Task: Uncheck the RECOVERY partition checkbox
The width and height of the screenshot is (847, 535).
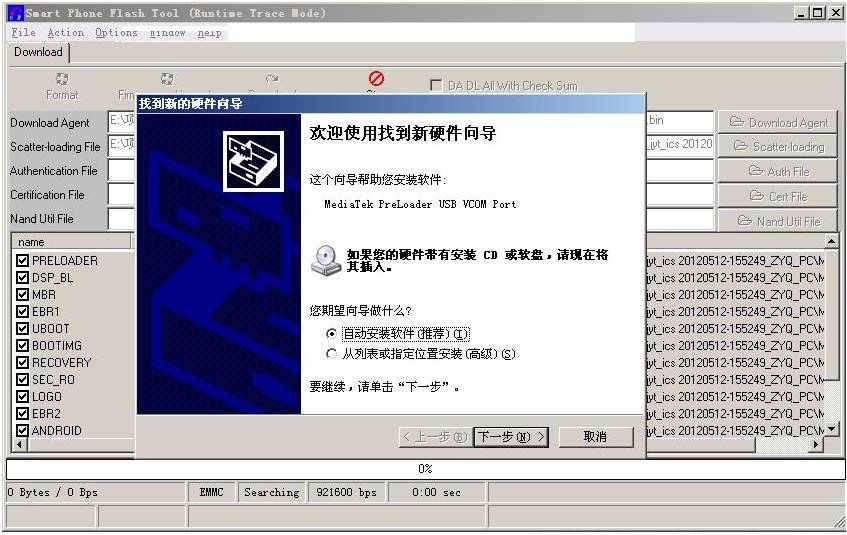Action: point(22,363)
